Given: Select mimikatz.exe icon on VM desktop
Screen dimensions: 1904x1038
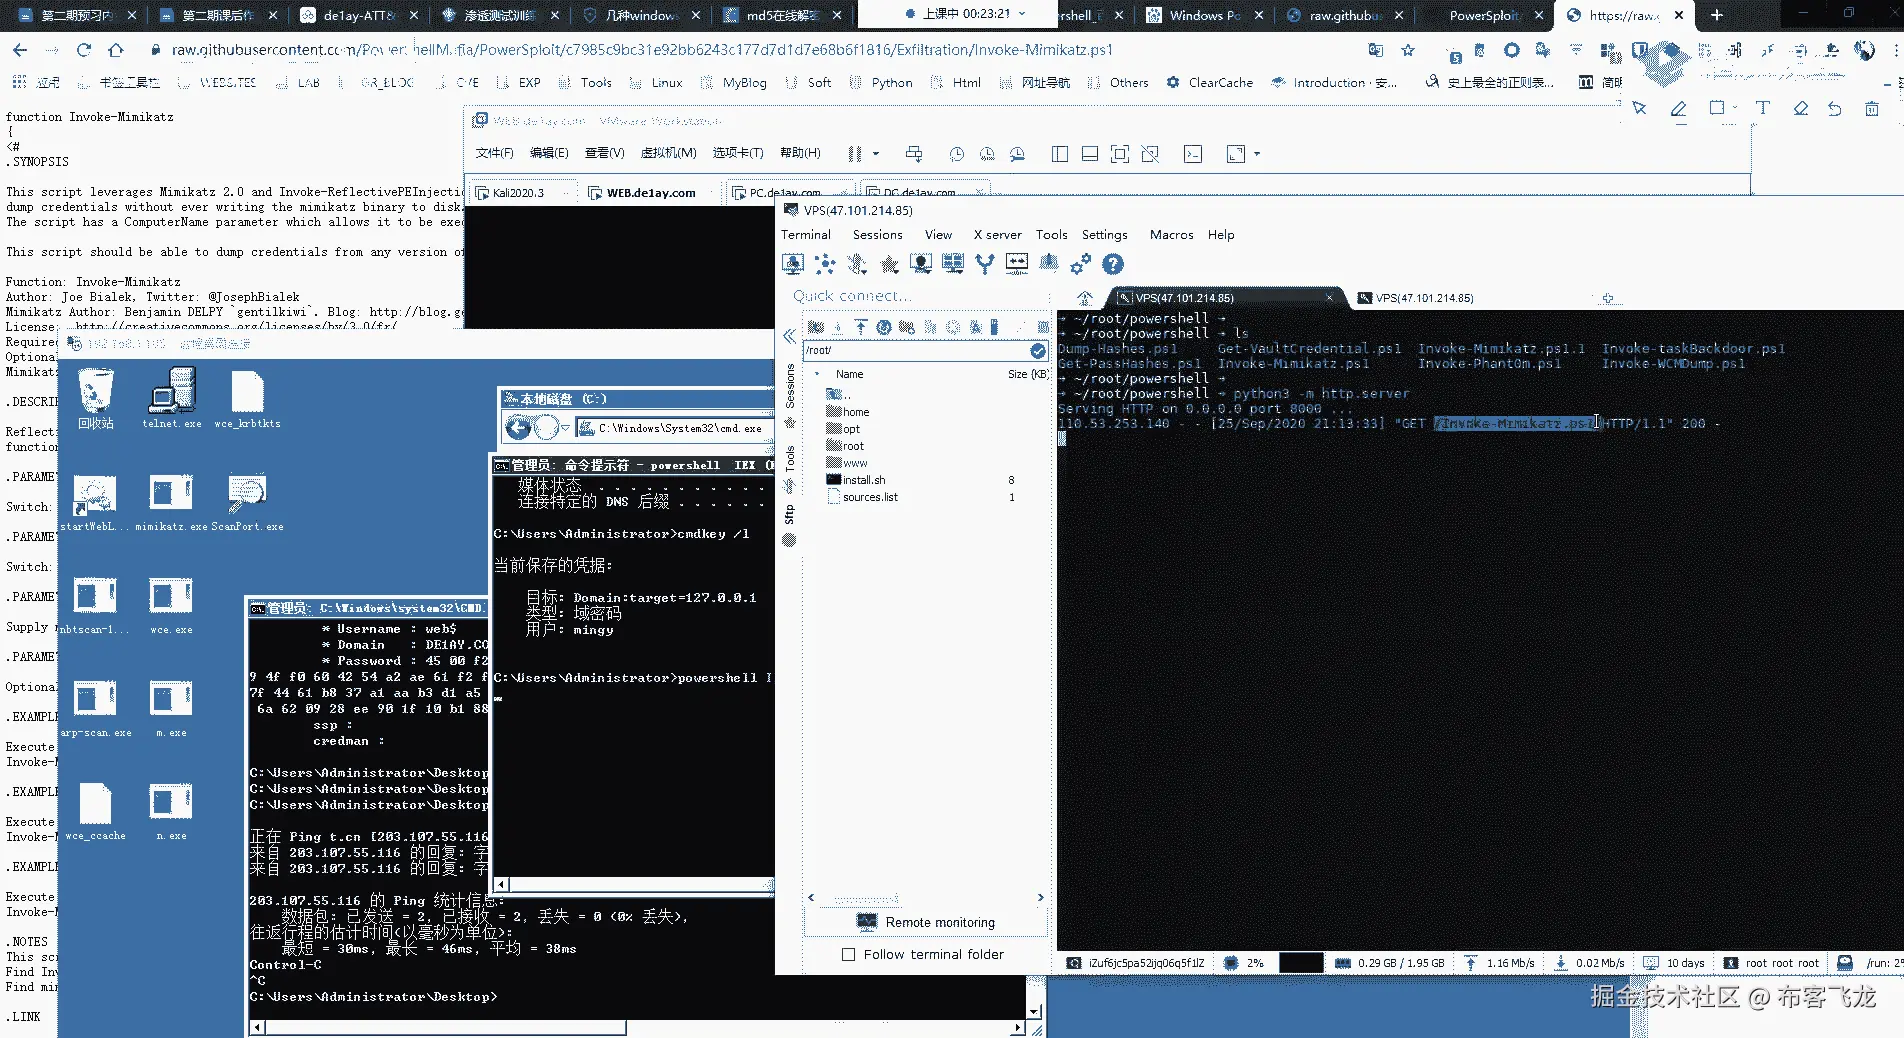Looking at the screenshot, I should tap(171, 503).
